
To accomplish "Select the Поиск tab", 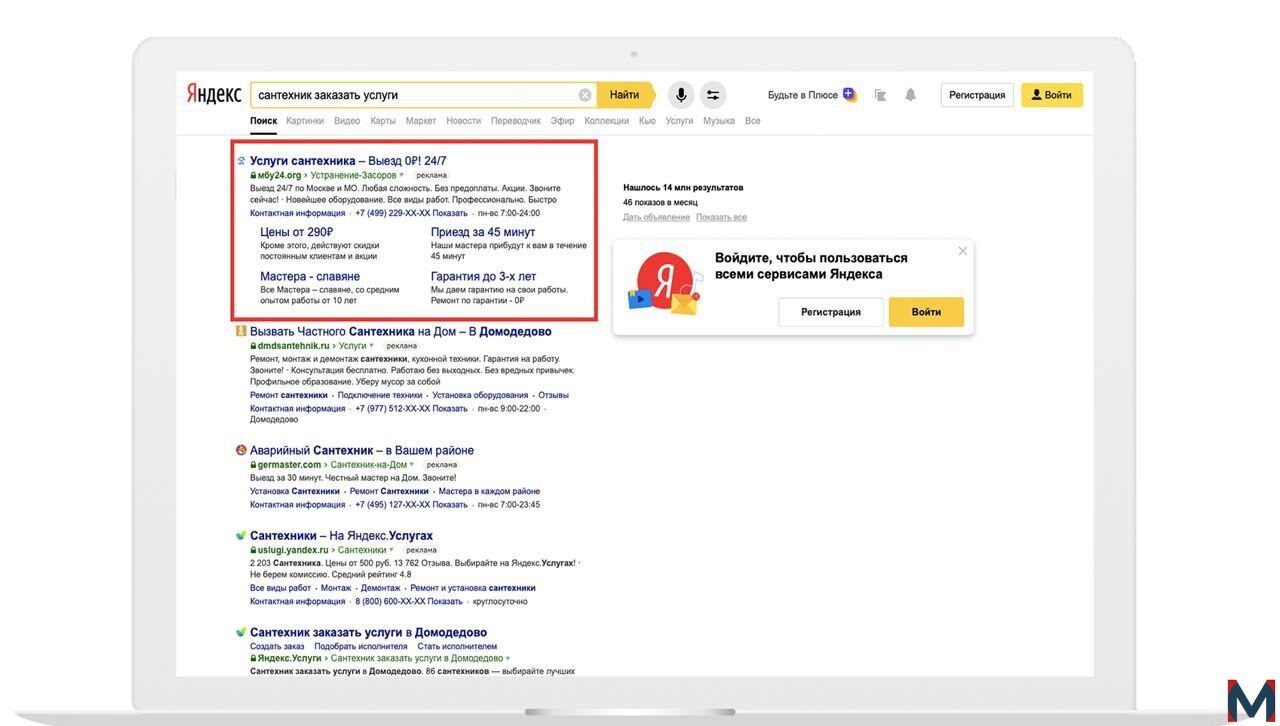I will point(264,121).
